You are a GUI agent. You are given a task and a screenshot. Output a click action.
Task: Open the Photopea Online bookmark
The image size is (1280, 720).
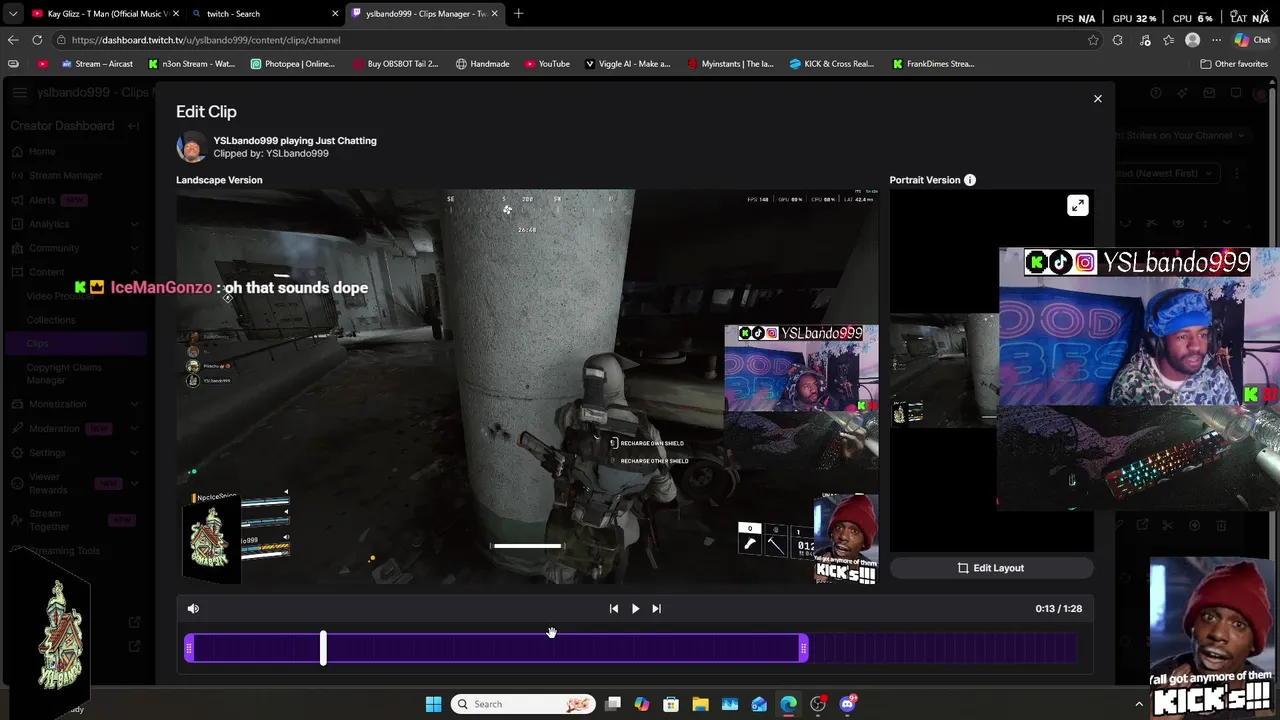[x=293, y=64]
